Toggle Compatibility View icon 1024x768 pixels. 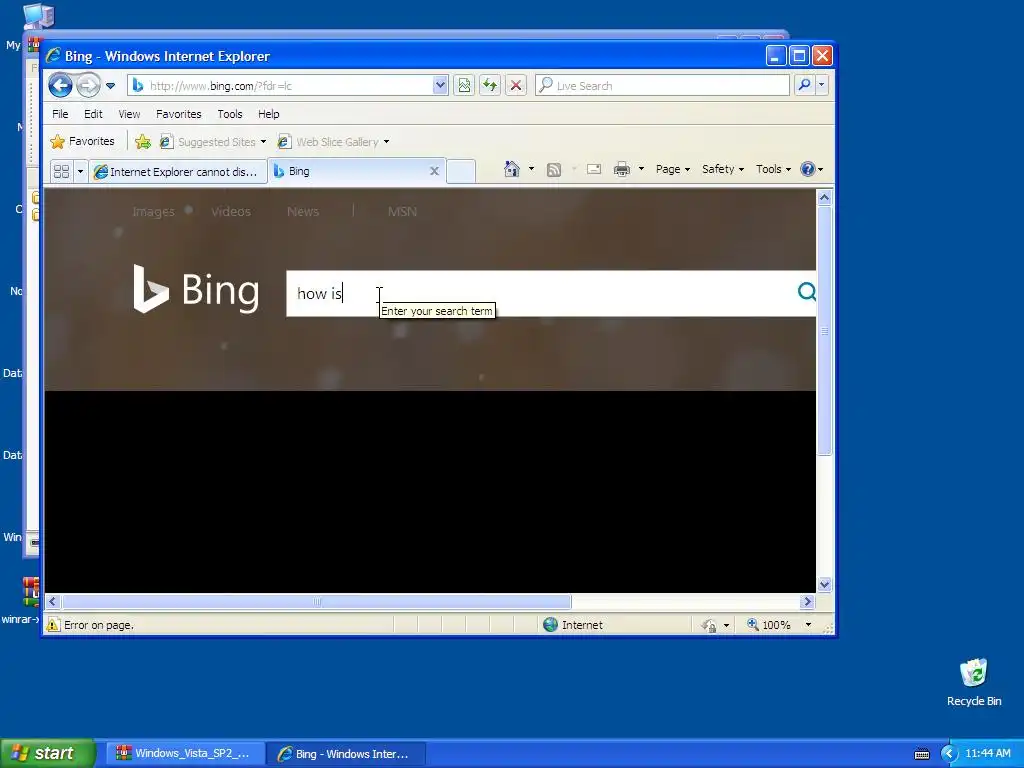point(464,85)
